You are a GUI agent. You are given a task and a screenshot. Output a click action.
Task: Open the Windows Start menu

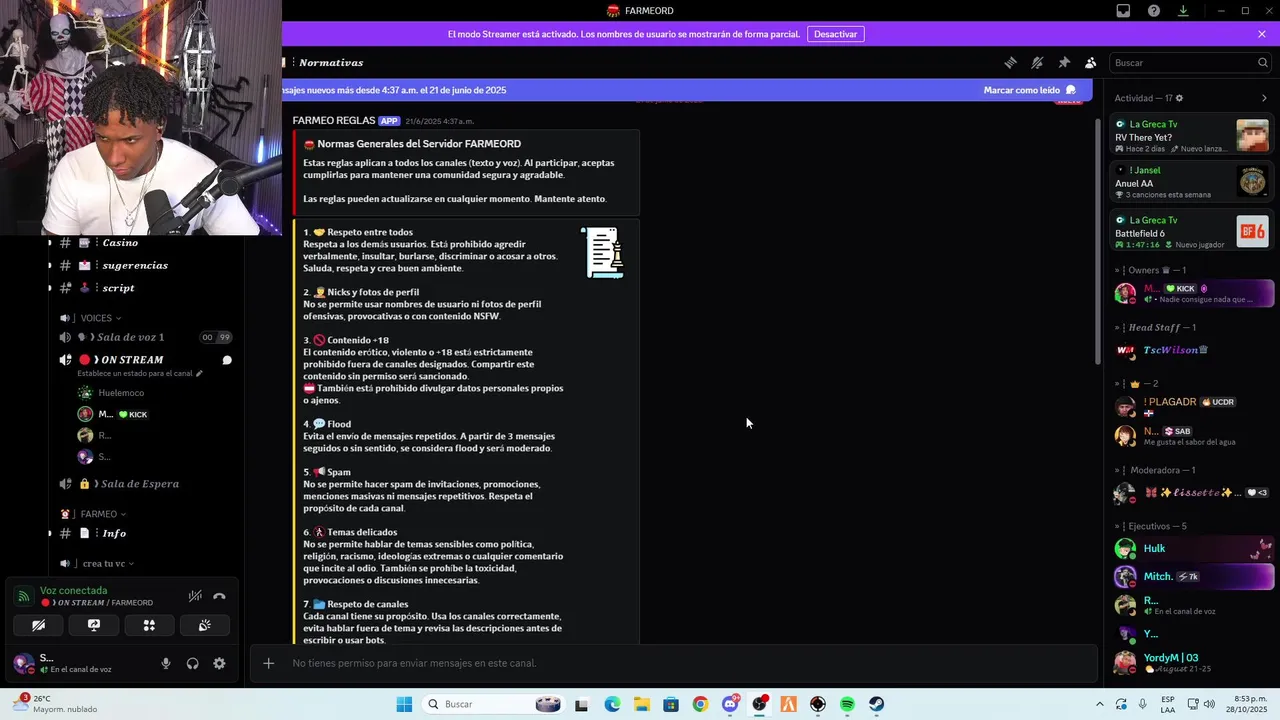coord(404,704)
